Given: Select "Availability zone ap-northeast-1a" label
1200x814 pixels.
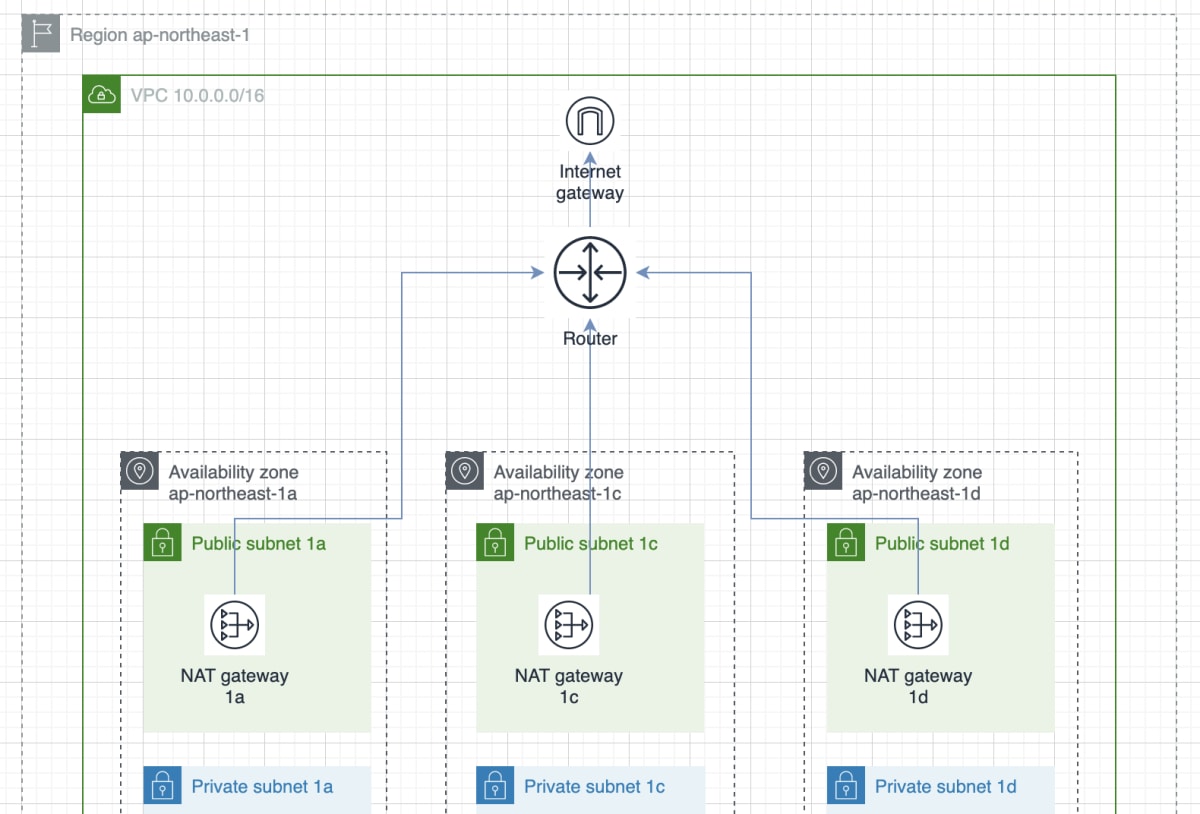Looking at the screenshot, I should tap(233, 482).
